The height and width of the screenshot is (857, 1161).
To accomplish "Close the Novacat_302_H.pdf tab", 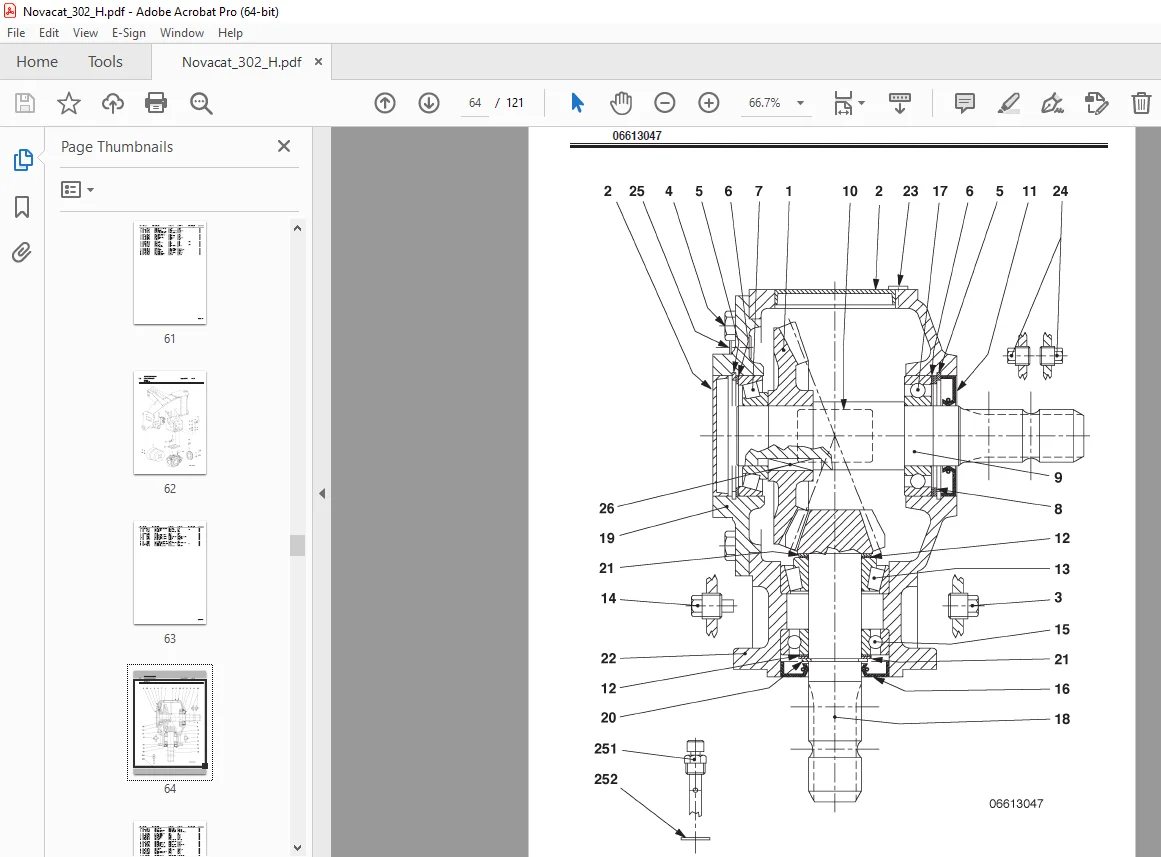I will (318, 61).
